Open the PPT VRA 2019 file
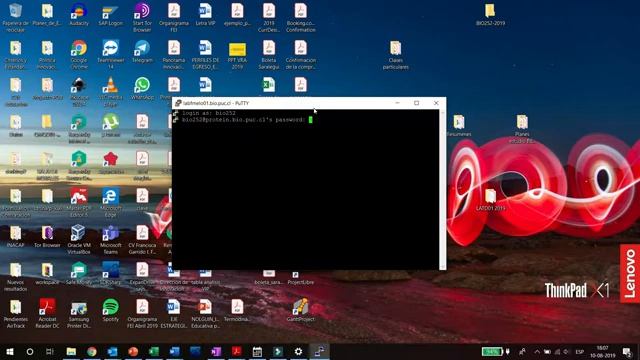The width and height of the screenshot is (640, 360). [x=237, y=54]
